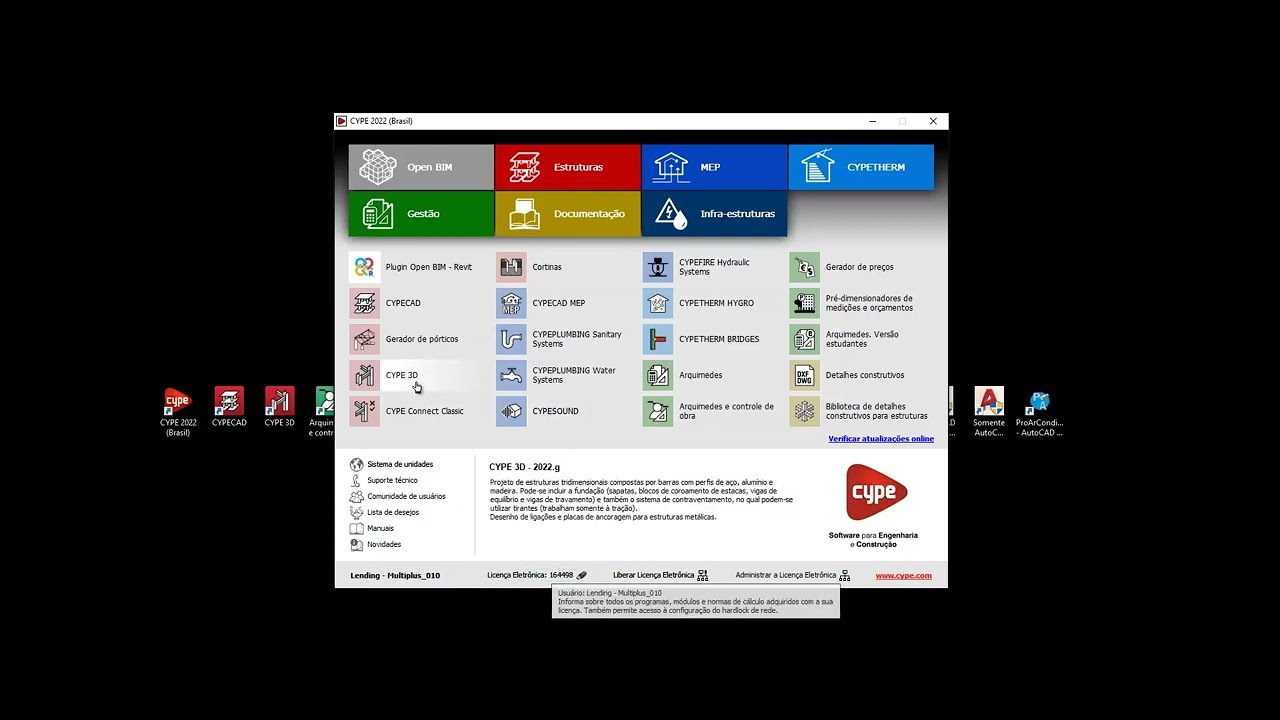Screen dimensions: 1280x720
Task: Click the Verificar atualizações online link
Action: [x=881, y=439]
